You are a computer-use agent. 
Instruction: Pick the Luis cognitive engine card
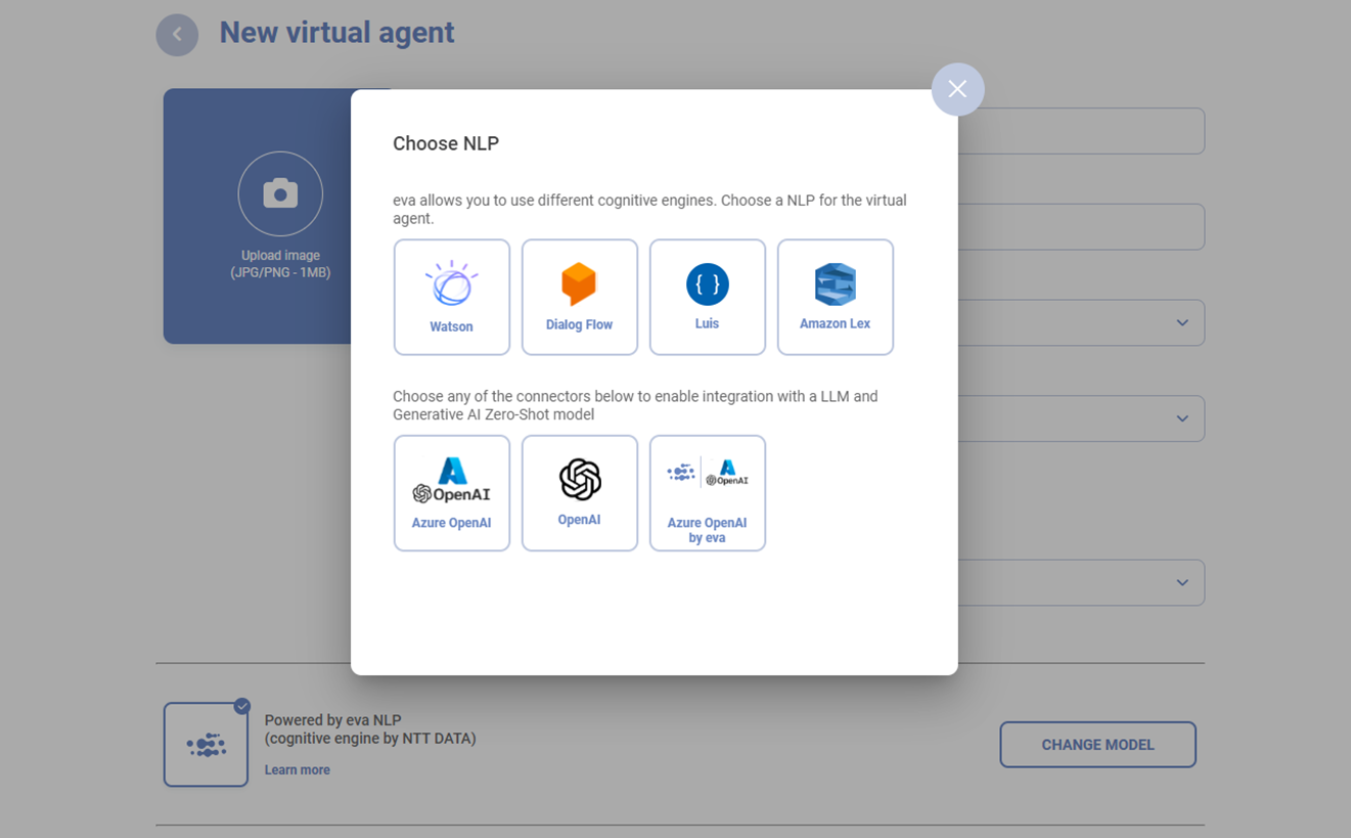[x=707, y=297]
